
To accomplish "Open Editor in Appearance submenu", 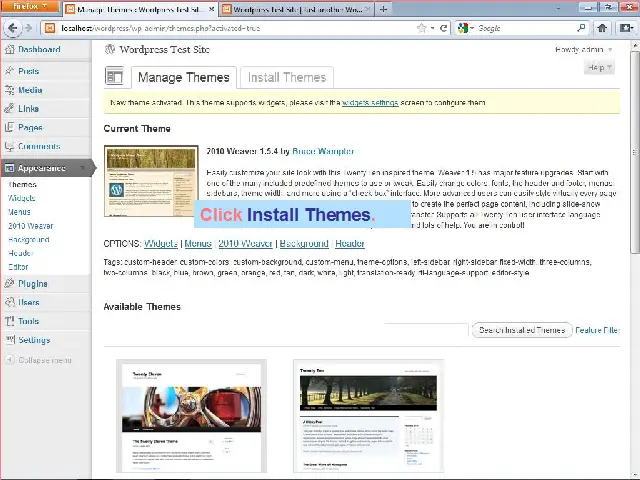I will click(x=18, y=267).
